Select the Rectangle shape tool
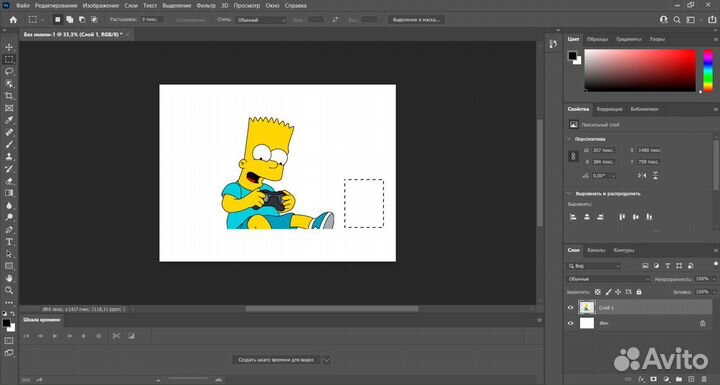 pyautogui.click(x=9, y=266)
